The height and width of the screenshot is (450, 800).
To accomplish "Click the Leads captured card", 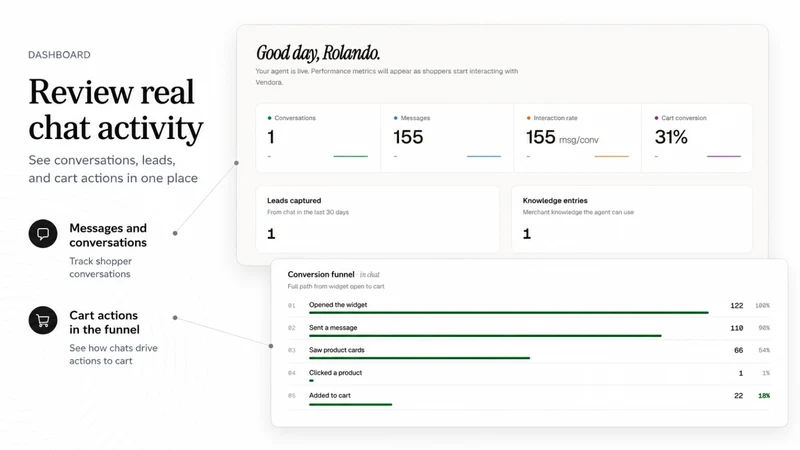I will (378, 219).
